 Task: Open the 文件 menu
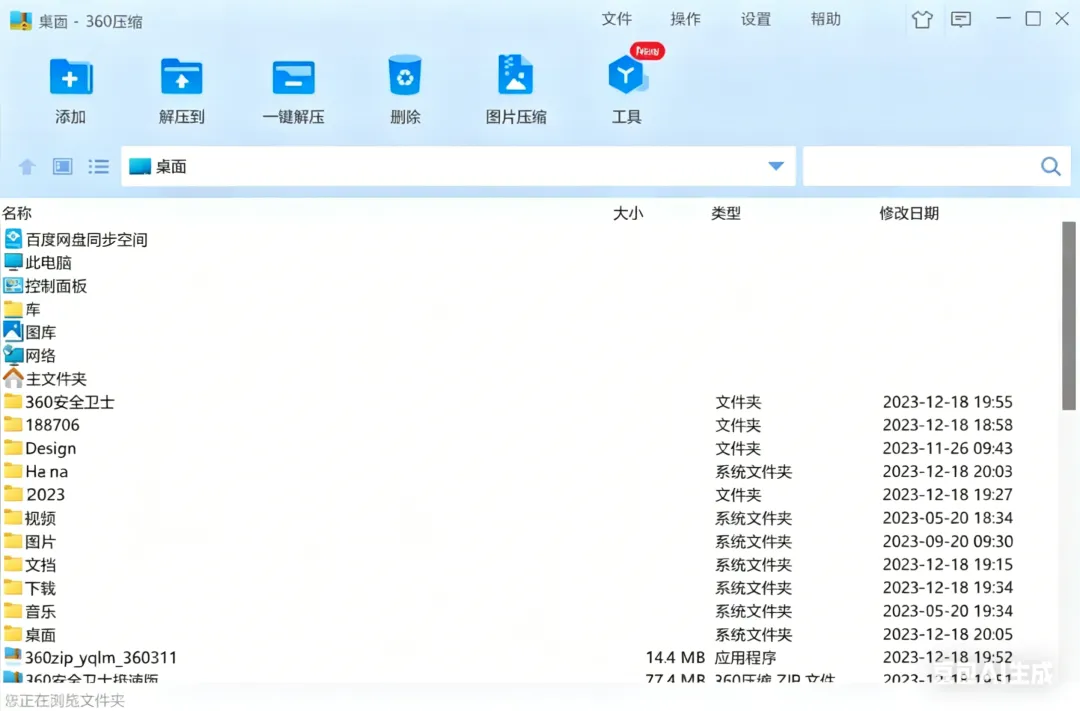pos(616,19)
